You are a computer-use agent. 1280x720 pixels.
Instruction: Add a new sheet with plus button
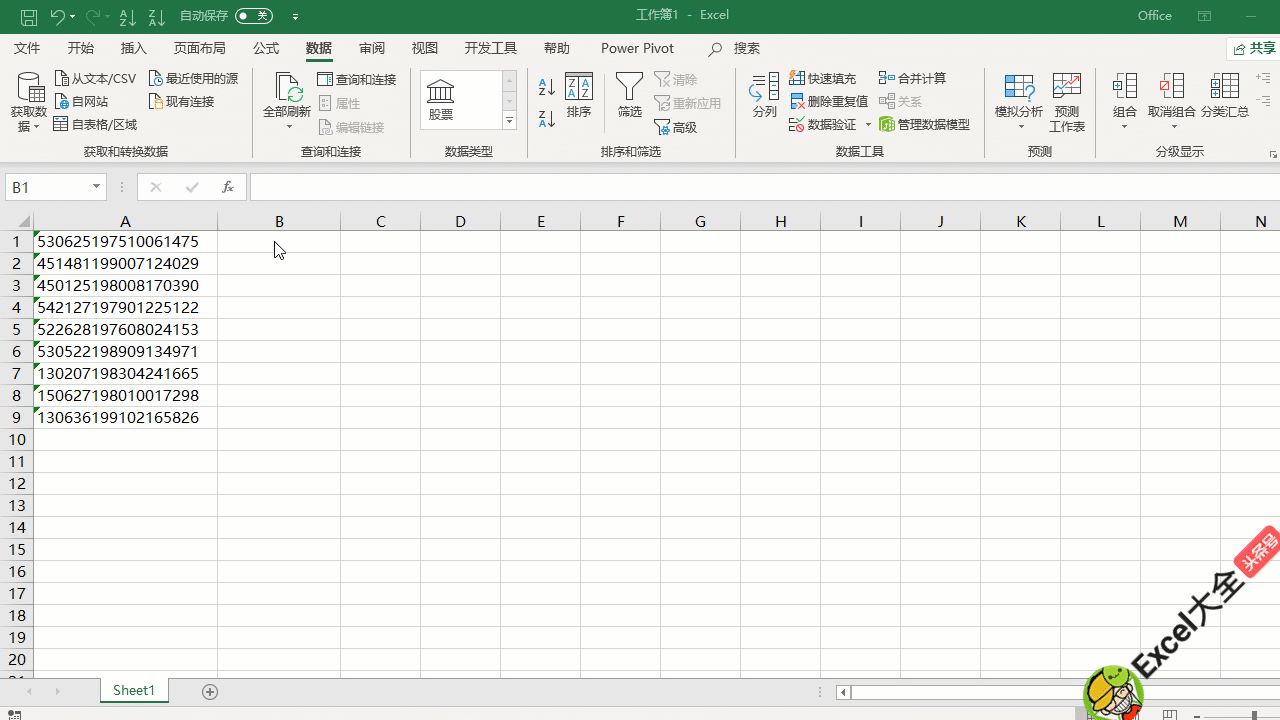(x=210, y=691)
